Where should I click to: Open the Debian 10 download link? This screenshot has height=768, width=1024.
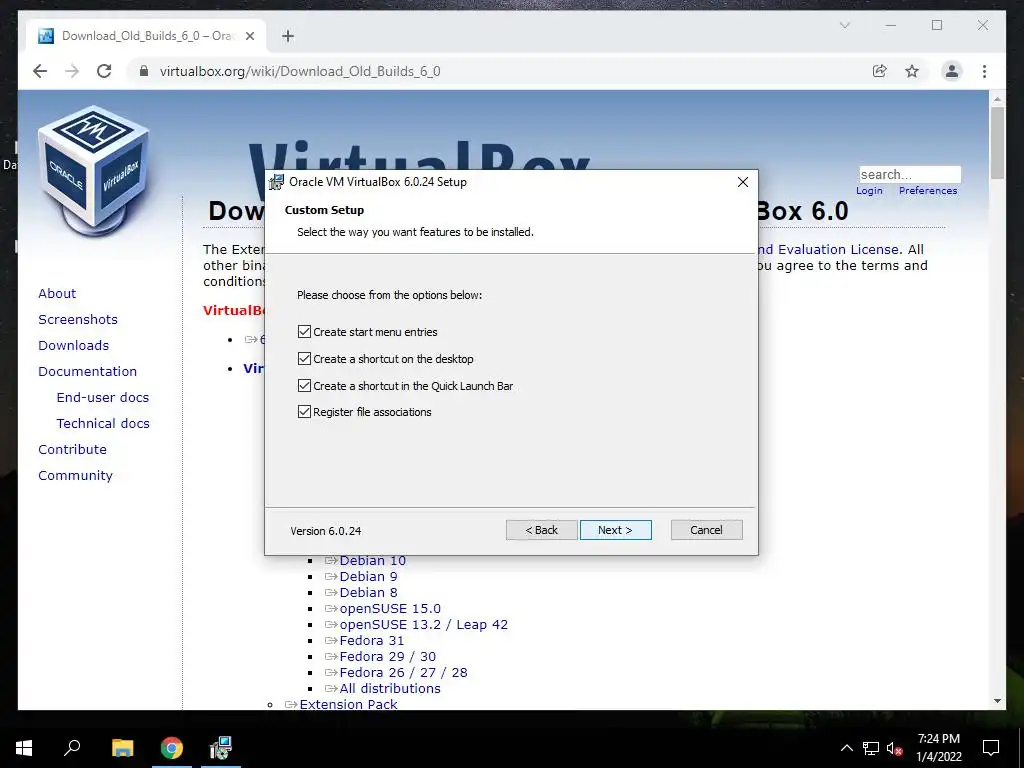(x=372, y=561)
